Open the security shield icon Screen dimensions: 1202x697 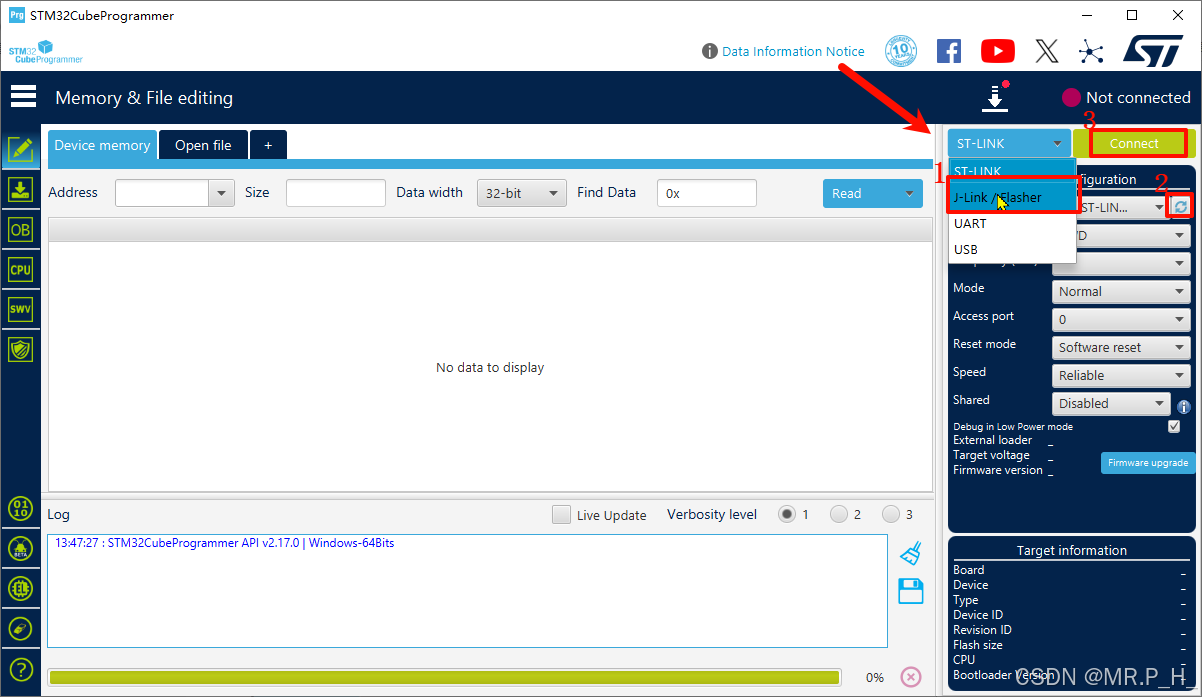[x=20, y=349]
